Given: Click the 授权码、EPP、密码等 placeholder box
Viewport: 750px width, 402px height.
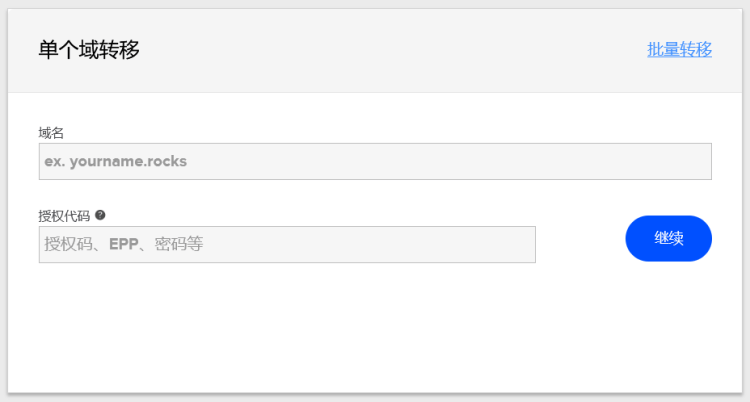Looking at the screenshot, I should [x=287, y=245].
